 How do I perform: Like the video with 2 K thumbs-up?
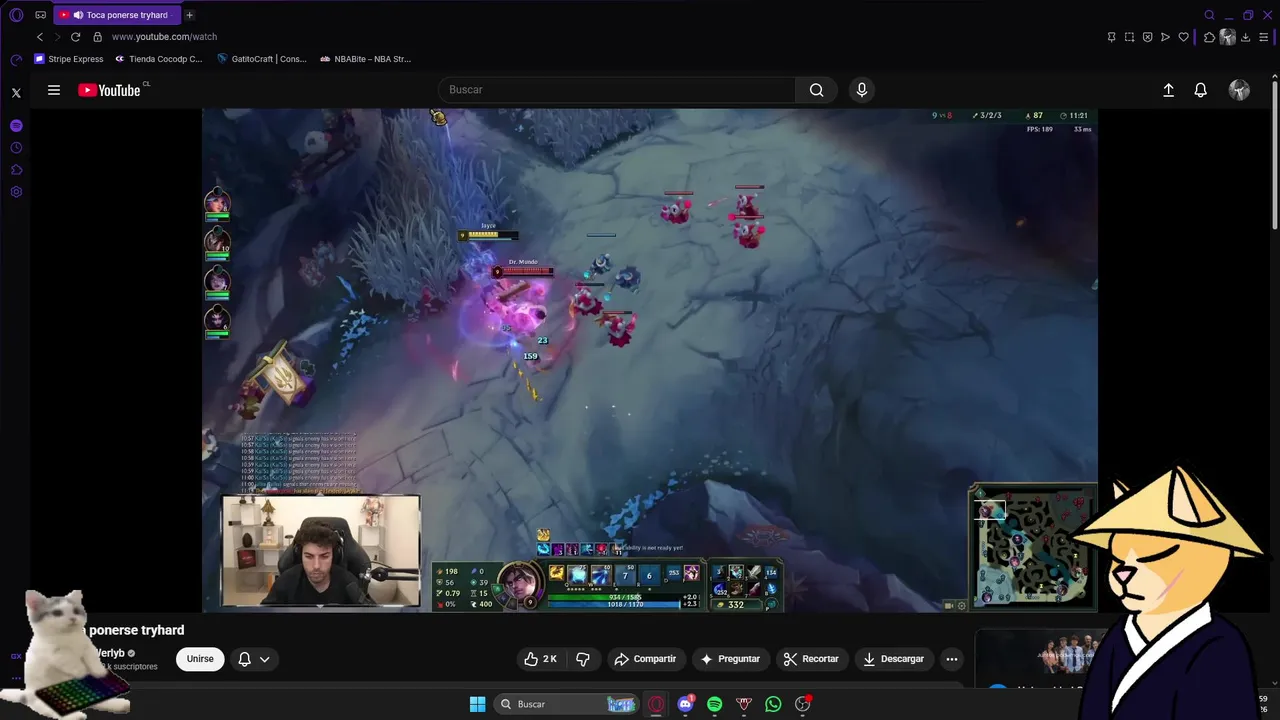(x=541, y=659)
